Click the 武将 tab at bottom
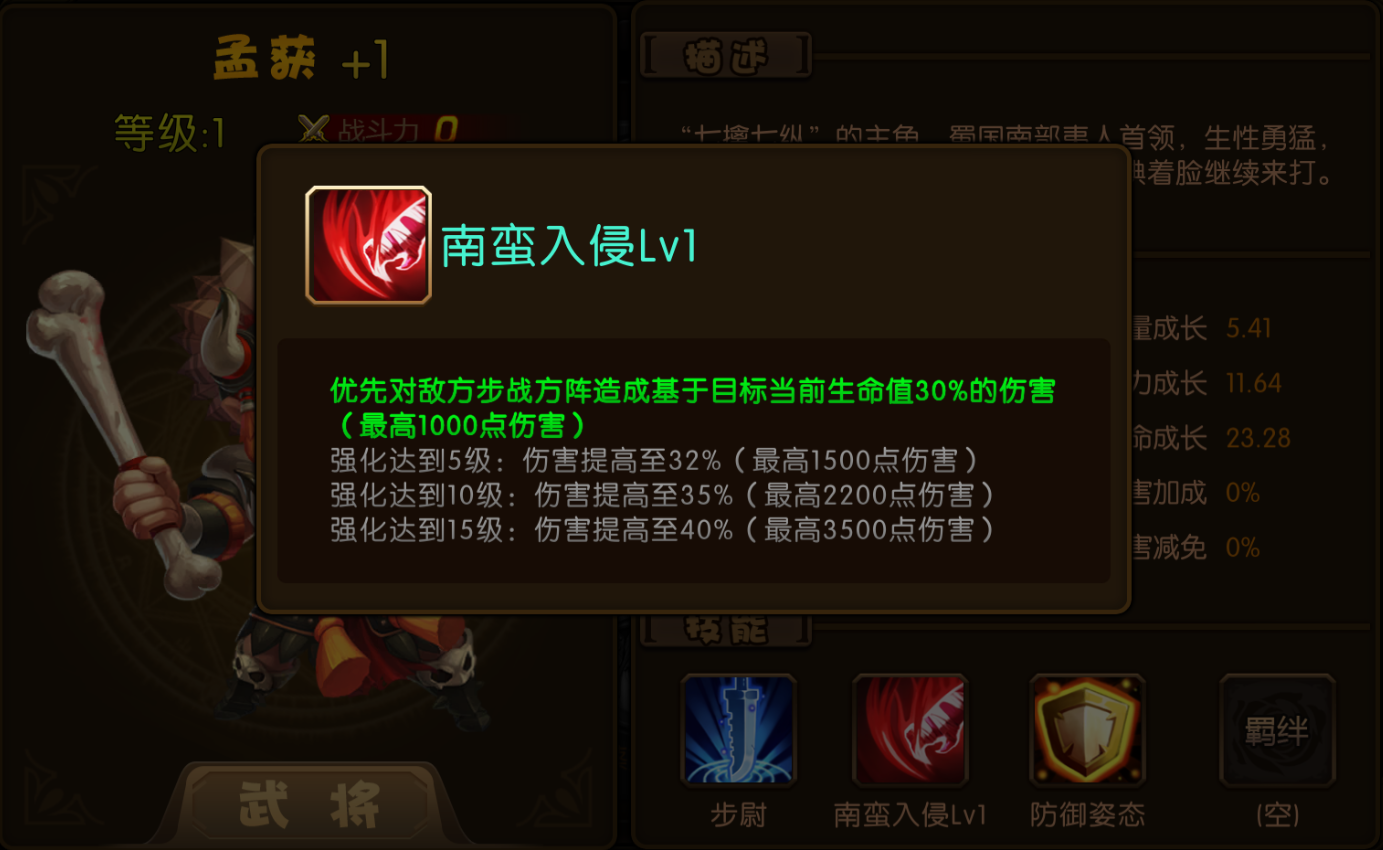Image resolution: width=1383 pixels, height=850 pixels. click(x=310, y=803)
